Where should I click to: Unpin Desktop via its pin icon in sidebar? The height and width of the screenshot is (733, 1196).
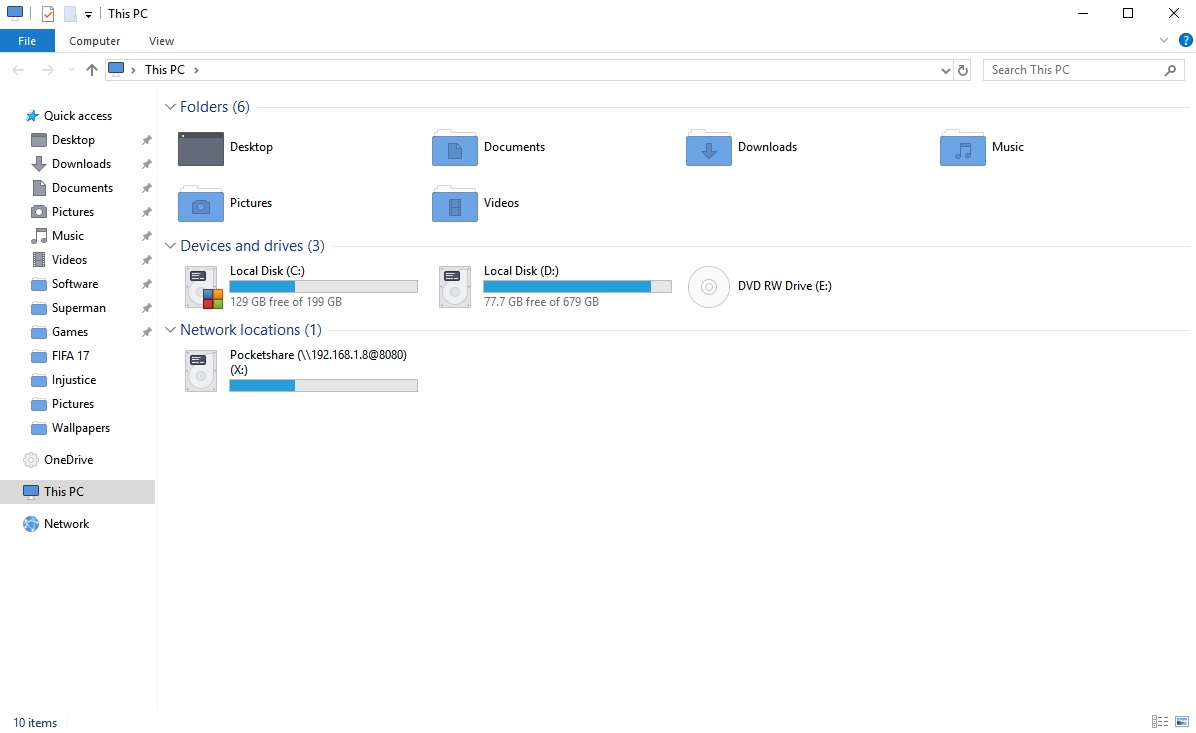point(146,140)
